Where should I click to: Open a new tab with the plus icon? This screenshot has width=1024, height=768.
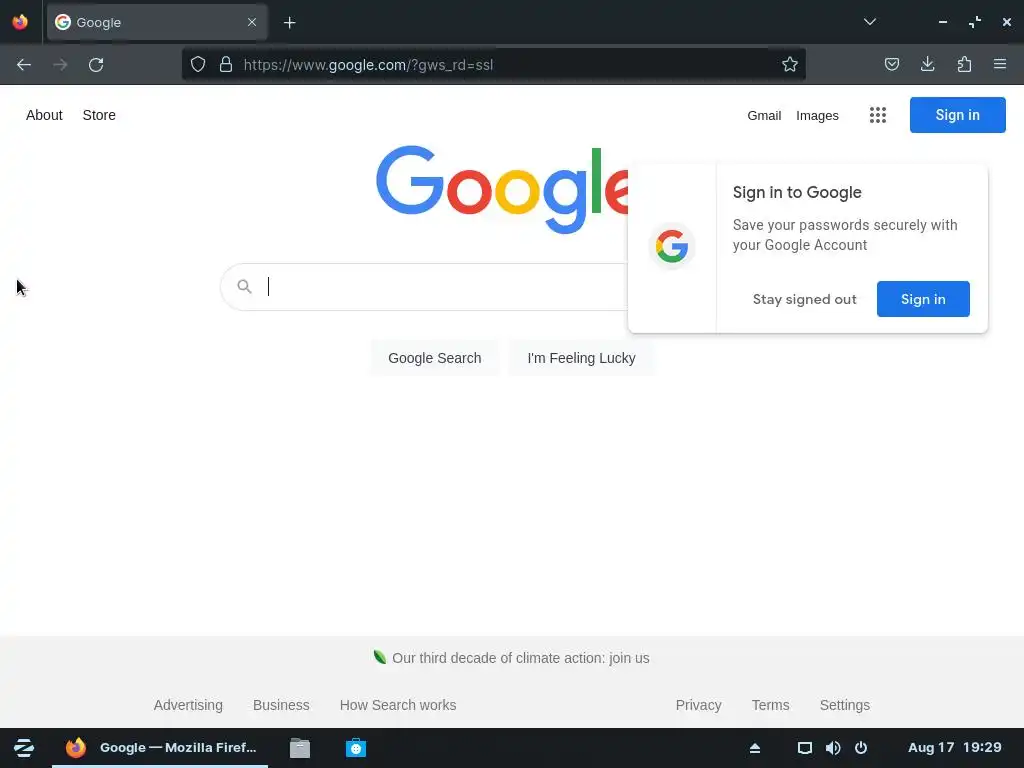(289, 23)
